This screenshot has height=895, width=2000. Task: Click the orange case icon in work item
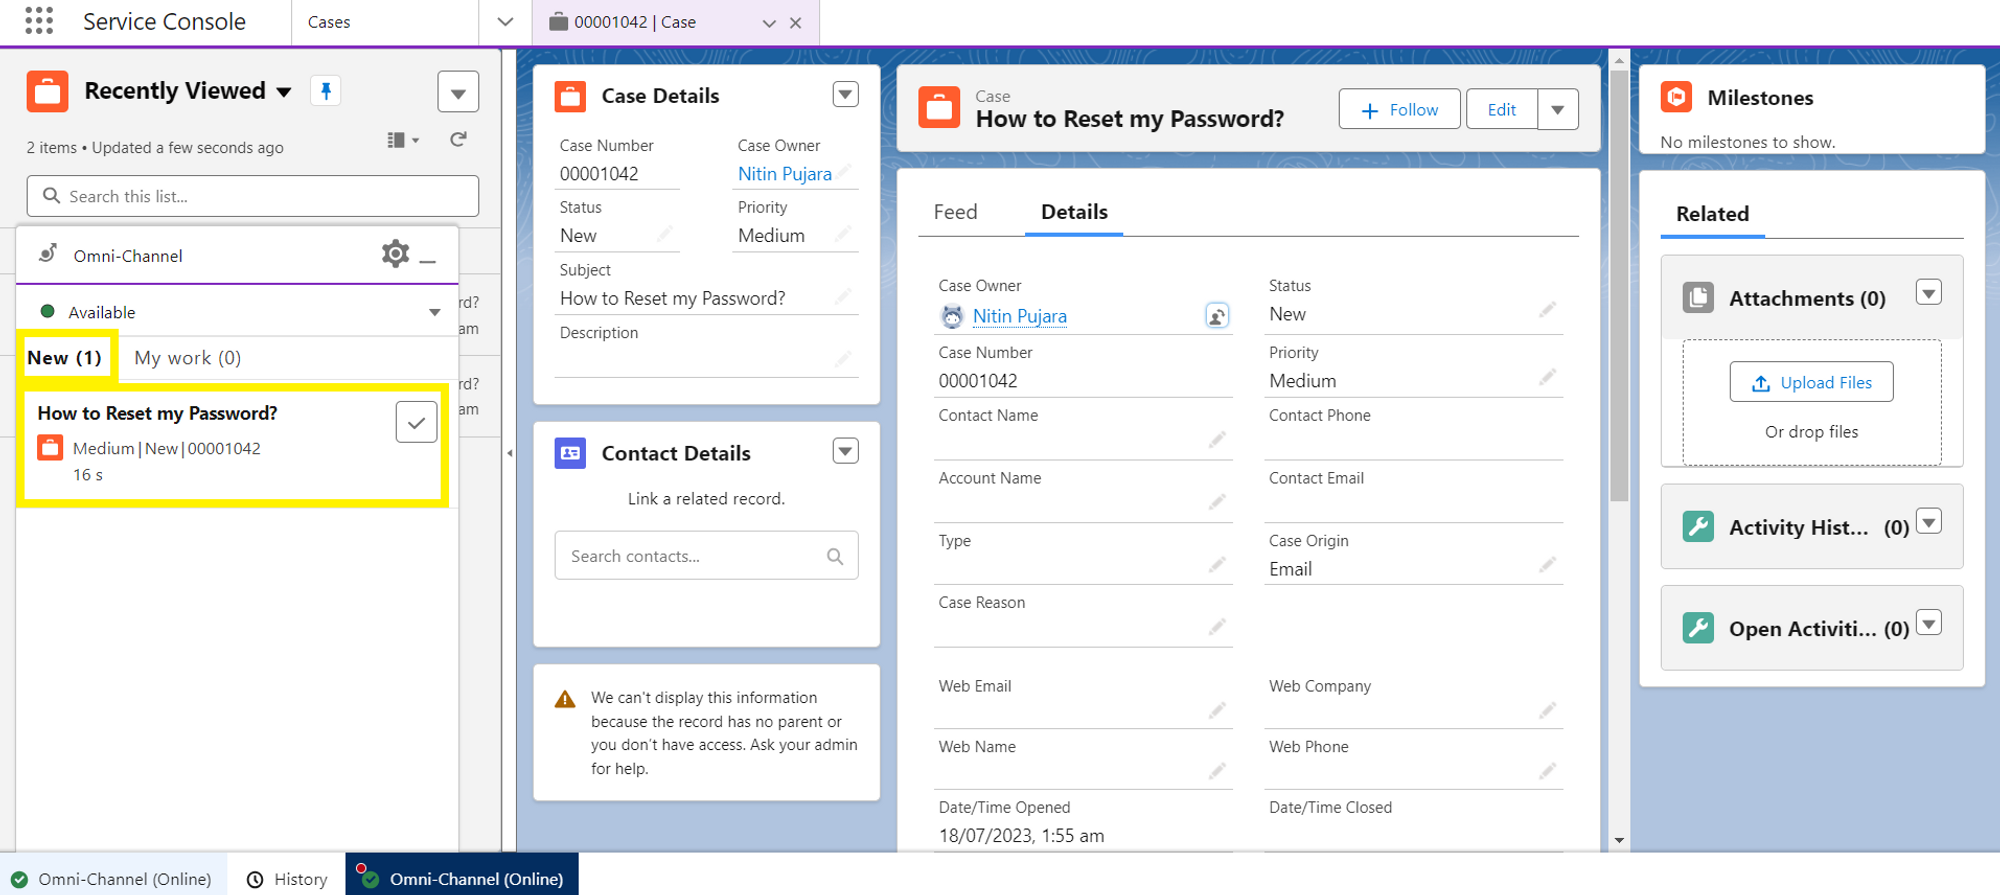[x=50, y=447]
